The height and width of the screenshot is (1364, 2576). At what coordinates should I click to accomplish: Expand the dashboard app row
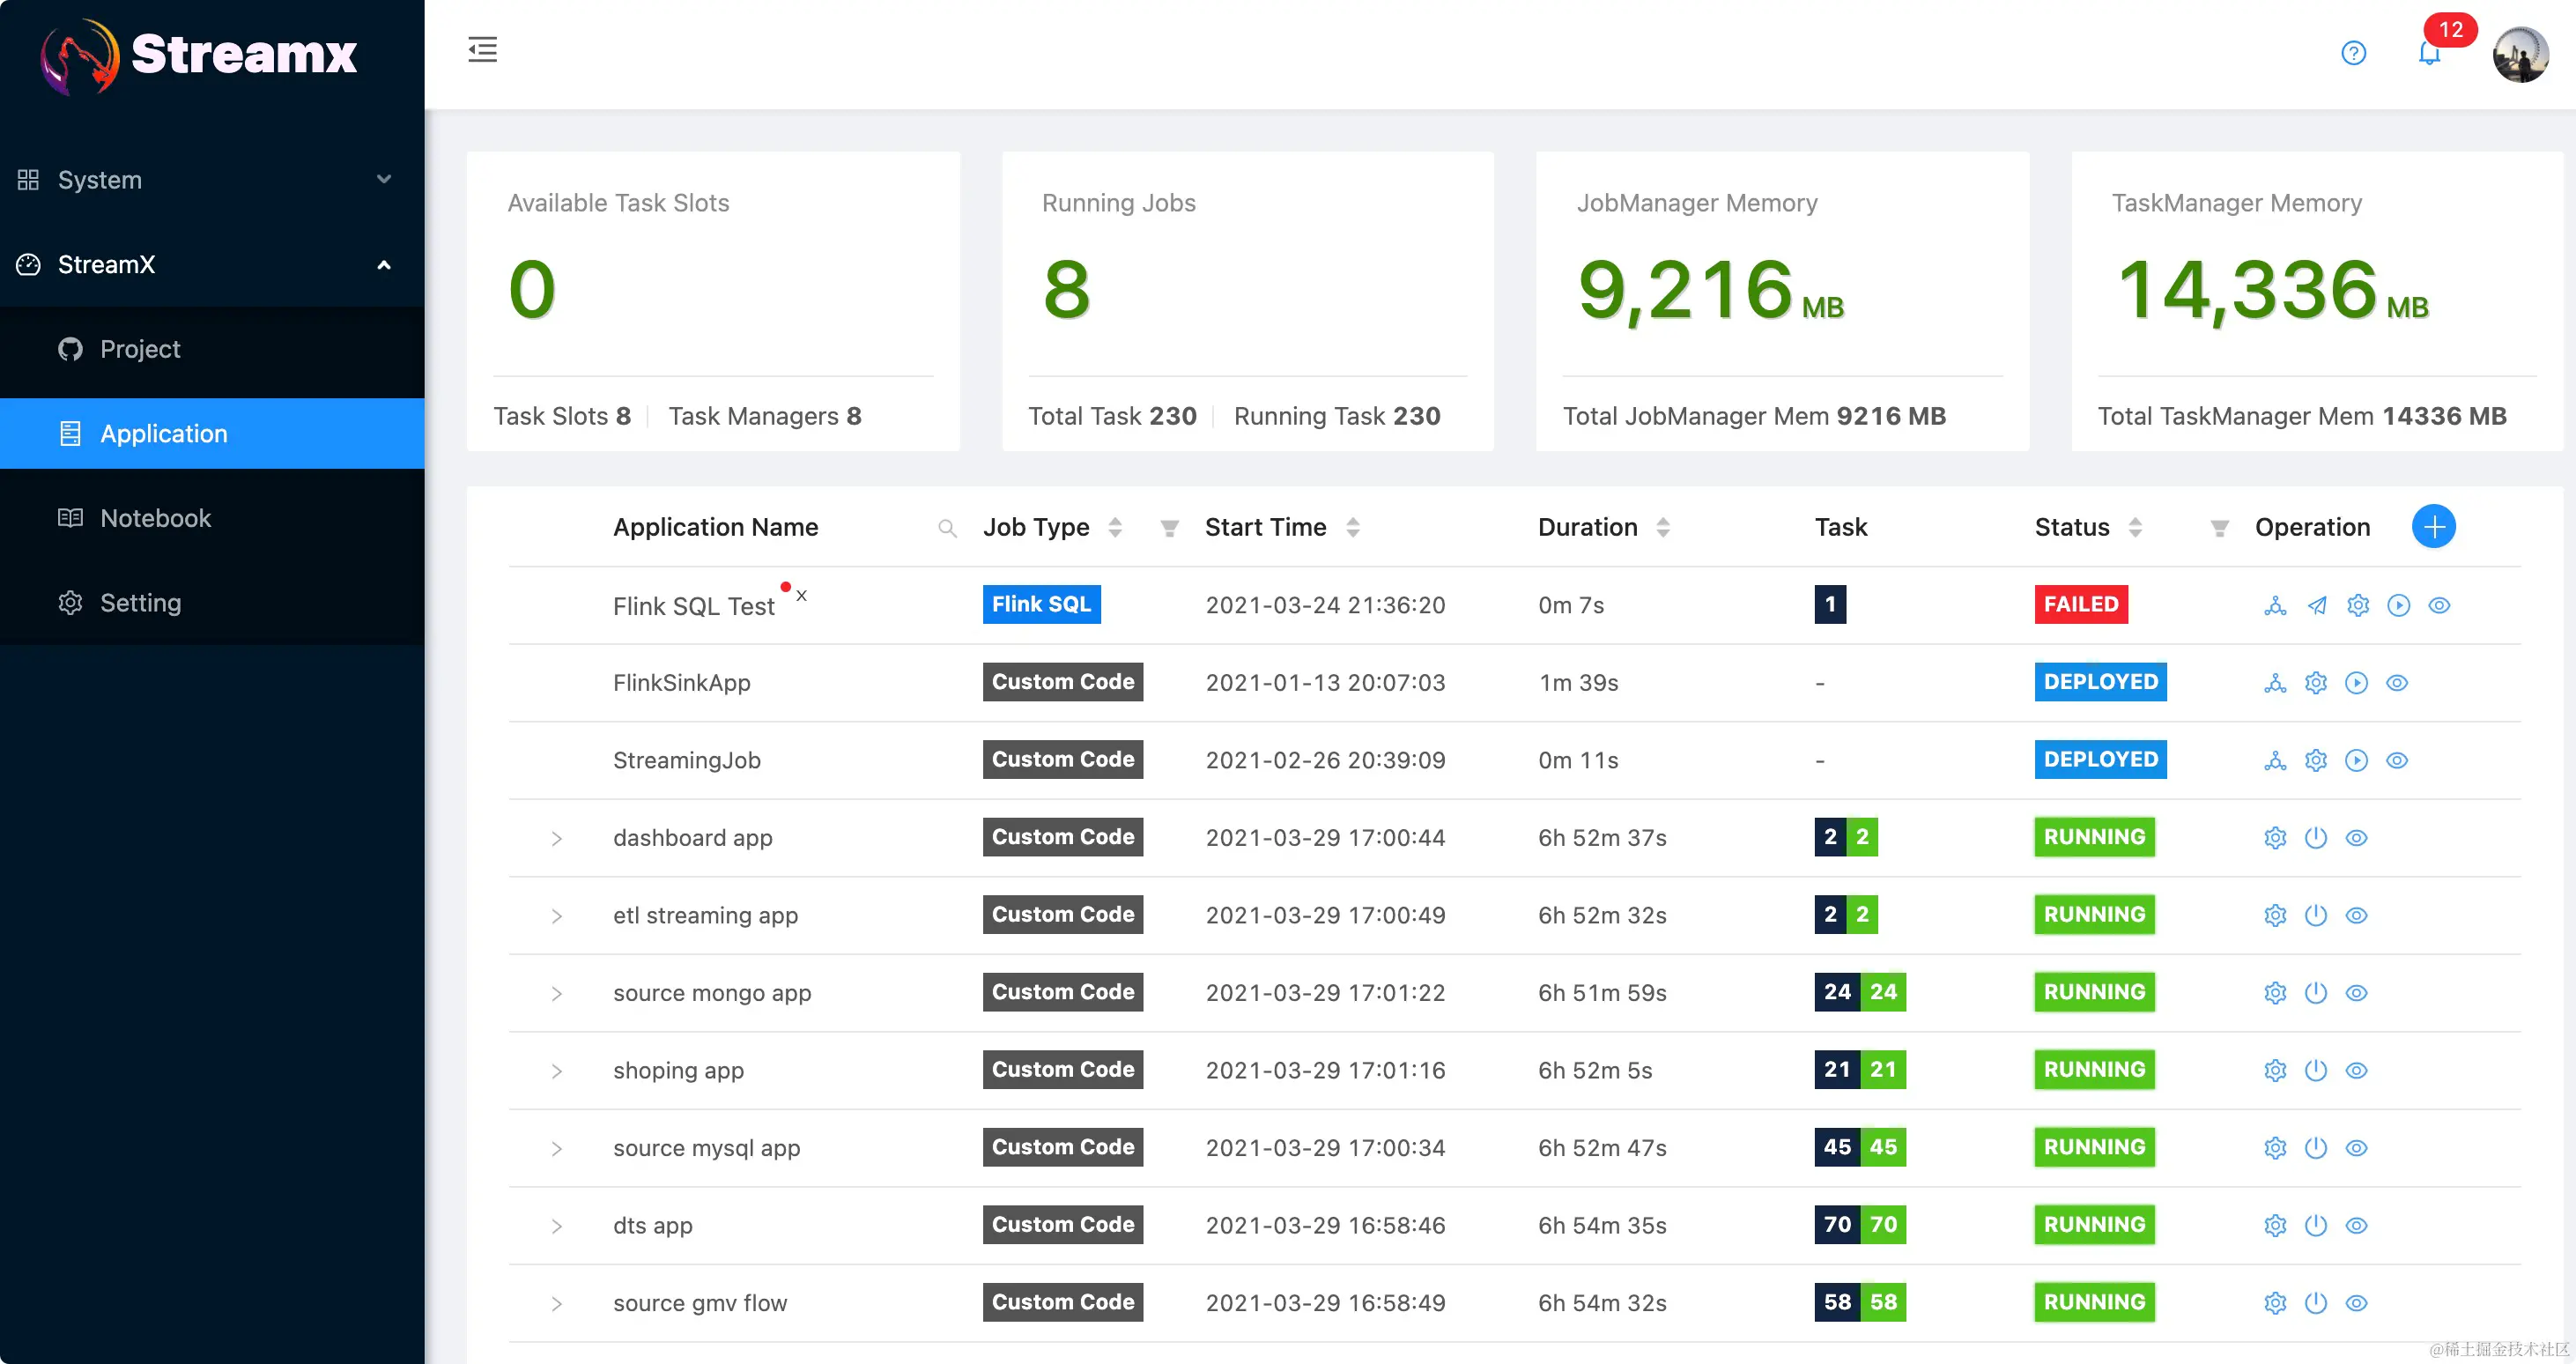pos(556,838)
